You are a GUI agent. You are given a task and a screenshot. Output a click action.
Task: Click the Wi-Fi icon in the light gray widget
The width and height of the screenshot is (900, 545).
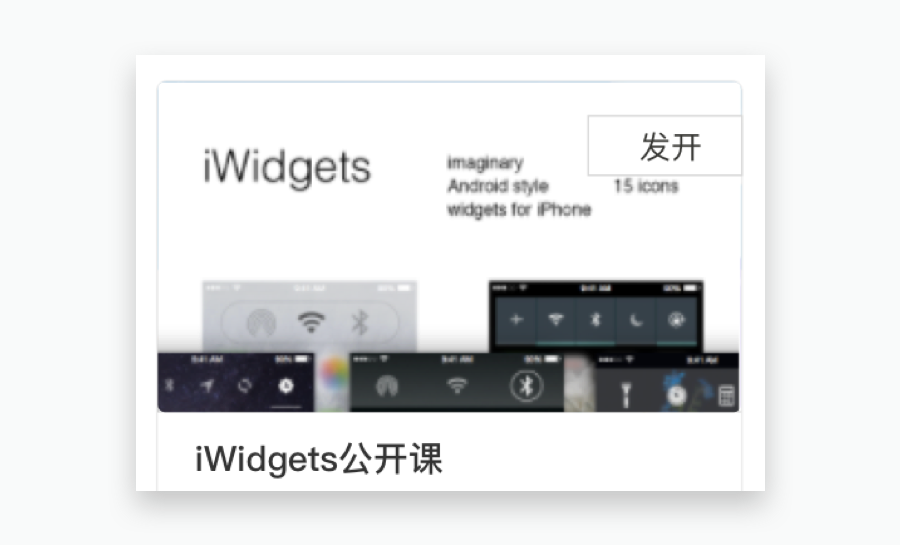coord(311,322)
